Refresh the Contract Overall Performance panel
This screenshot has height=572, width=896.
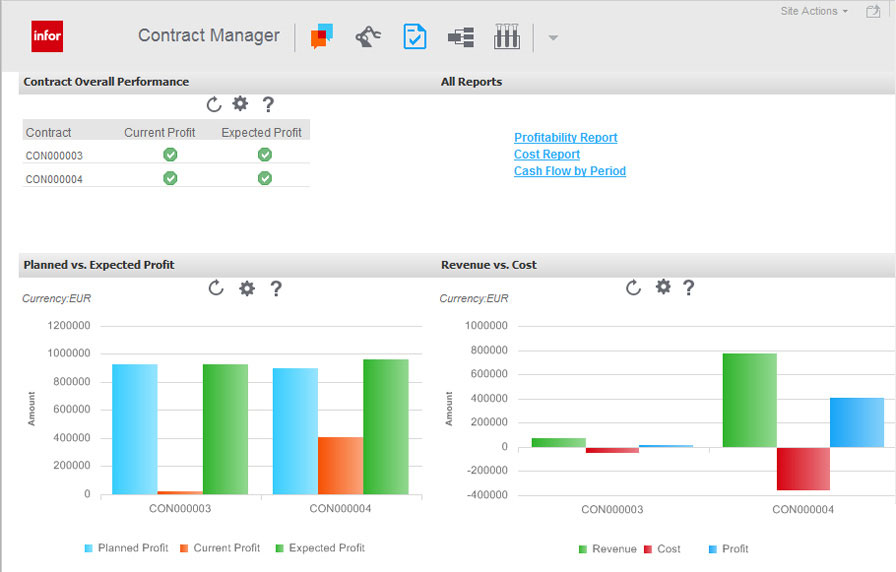pyautogui.click(x=213, y=104)
